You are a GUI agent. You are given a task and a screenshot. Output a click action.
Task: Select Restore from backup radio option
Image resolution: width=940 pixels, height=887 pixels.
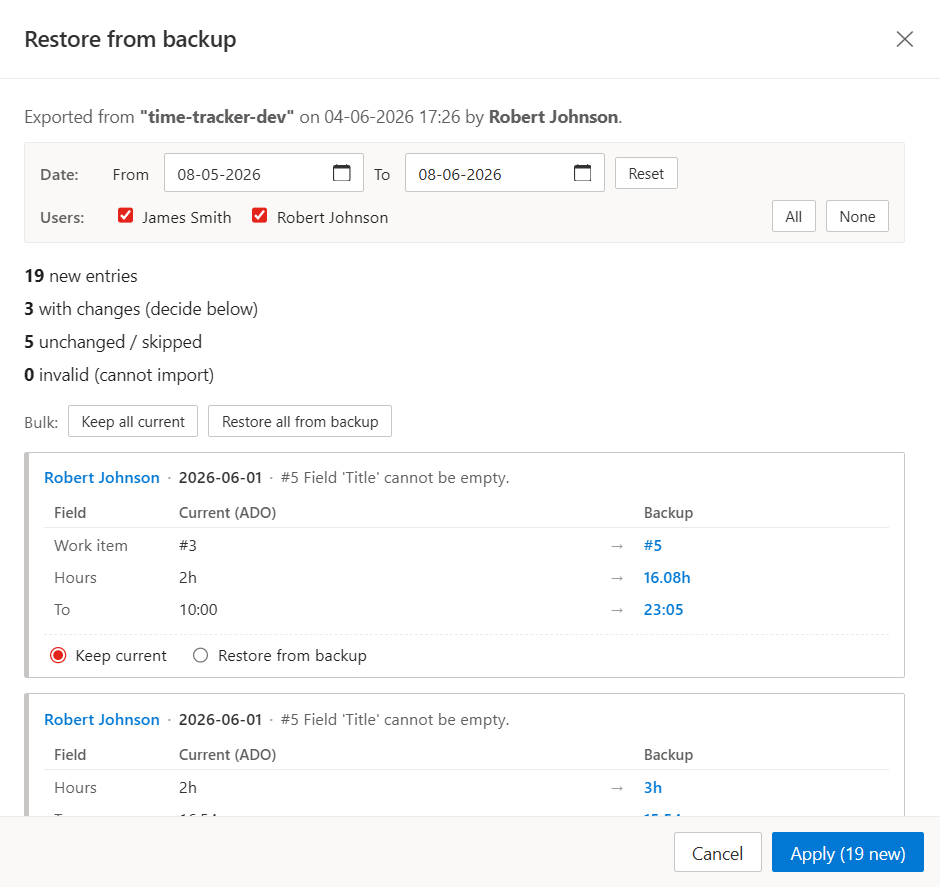point(200,656)
